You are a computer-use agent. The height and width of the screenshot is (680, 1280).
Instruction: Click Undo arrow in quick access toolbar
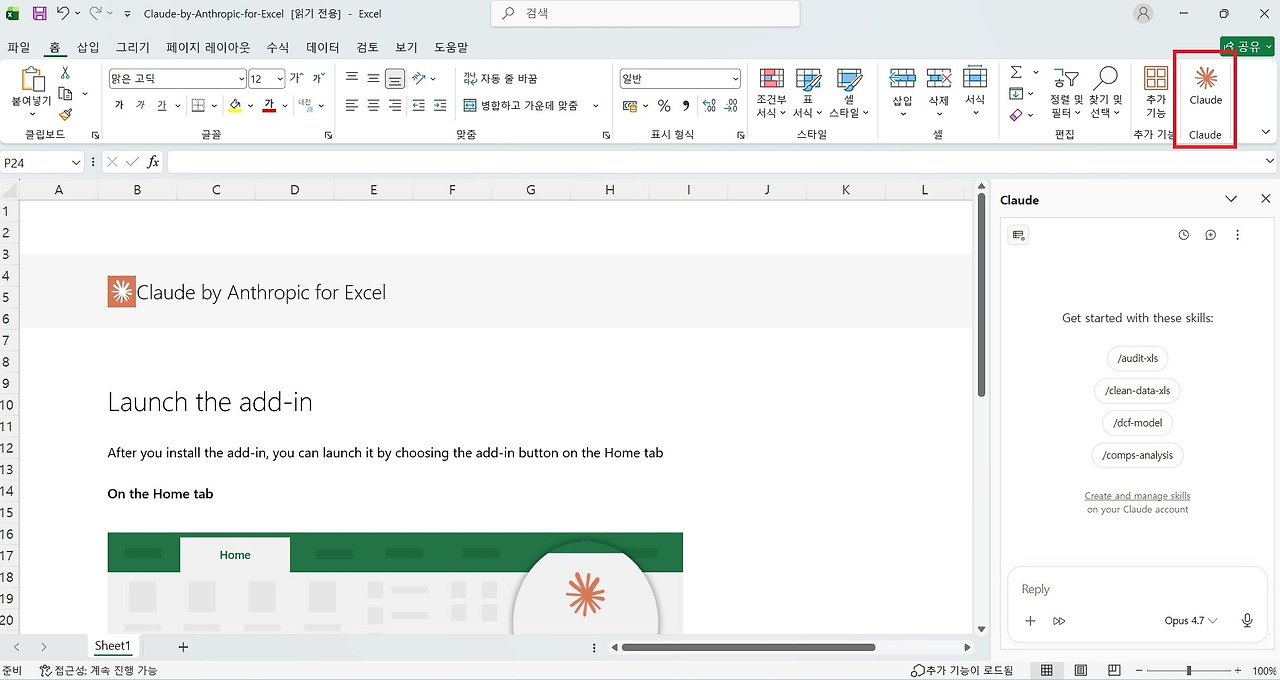coord(63,14)
